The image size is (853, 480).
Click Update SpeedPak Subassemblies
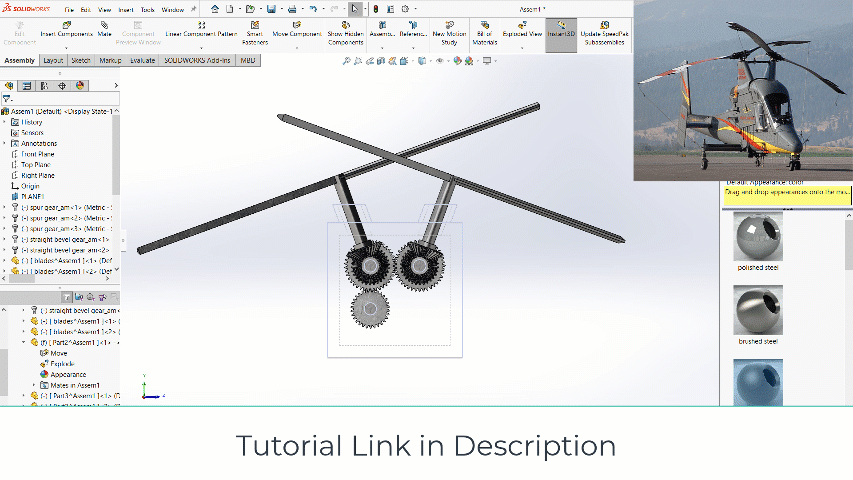coord(604,33)
